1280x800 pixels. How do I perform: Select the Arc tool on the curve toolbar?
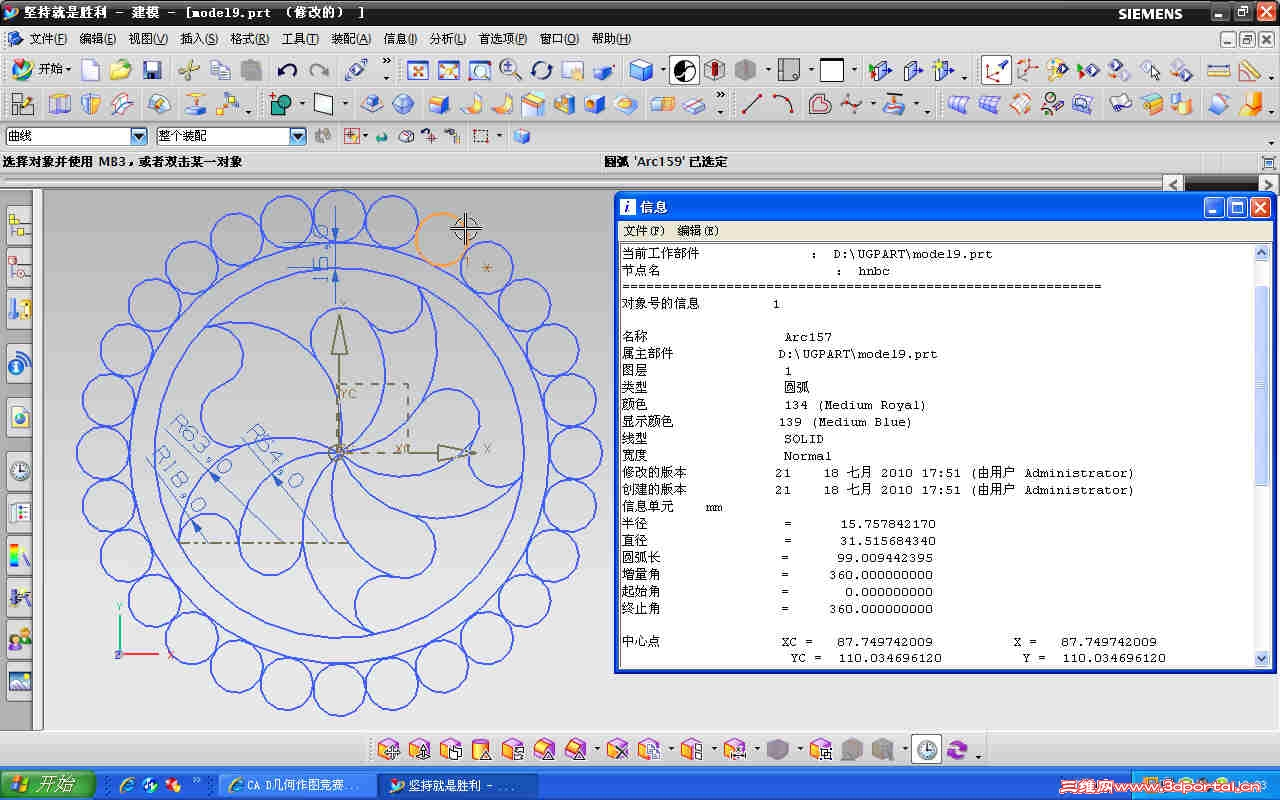pos(783,103)
